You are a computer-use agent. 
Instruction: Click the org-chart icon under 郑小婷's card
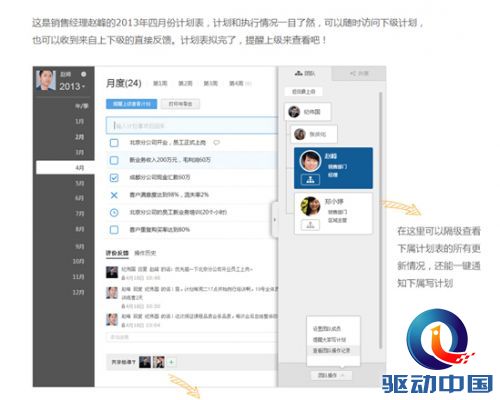click(310, 225)
